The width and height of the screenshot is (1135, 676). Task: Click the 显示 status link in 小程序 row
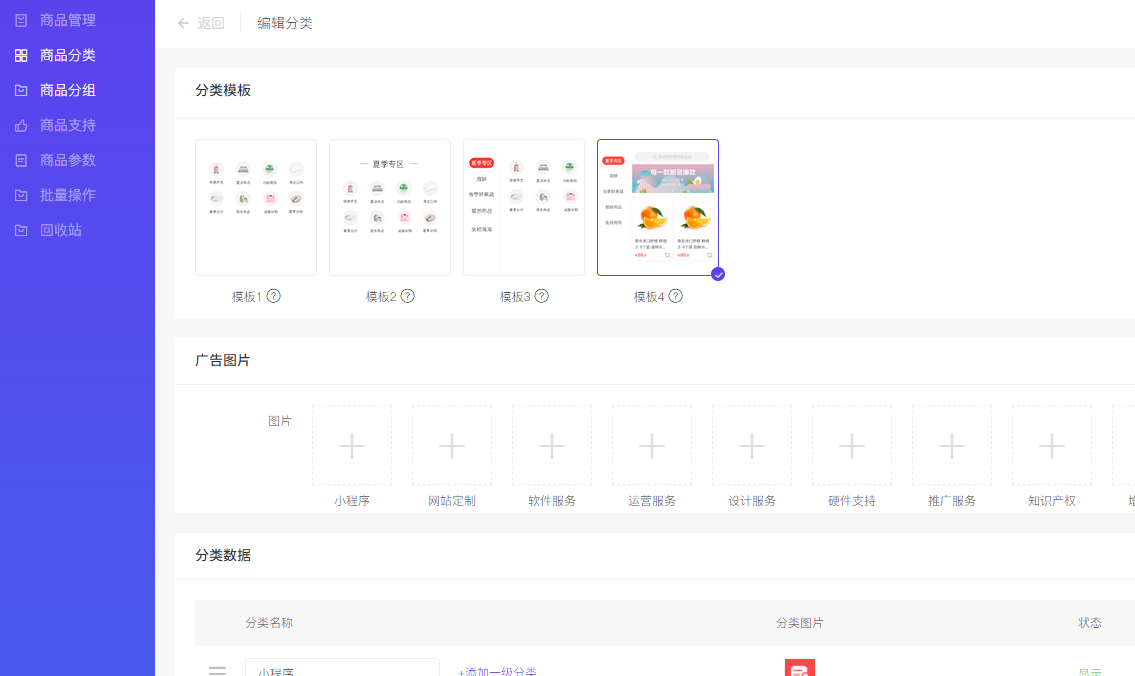click(x=1090, y=672)
